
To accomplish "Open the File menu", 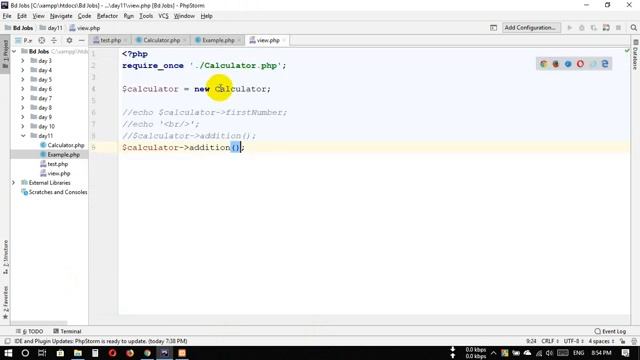I will (x=7, y=16).
